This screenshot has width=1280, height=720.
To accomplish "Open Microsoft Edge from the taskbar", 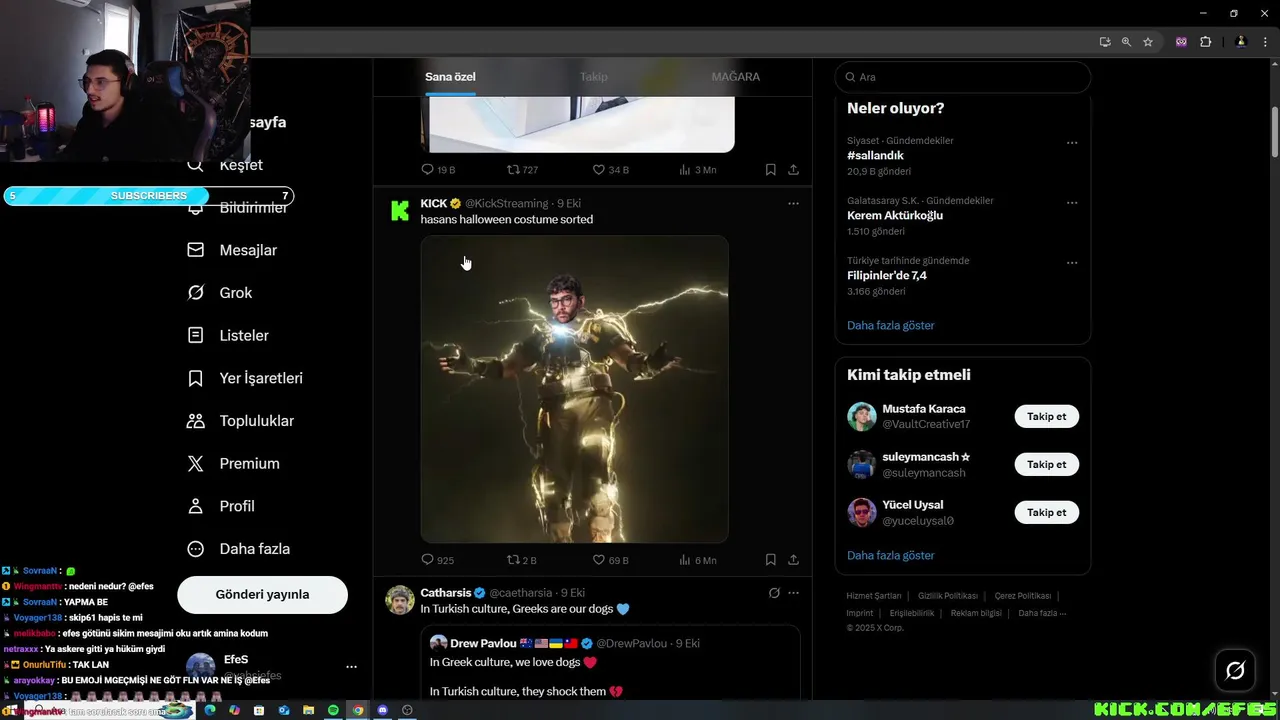I will (x=210, y=710).
